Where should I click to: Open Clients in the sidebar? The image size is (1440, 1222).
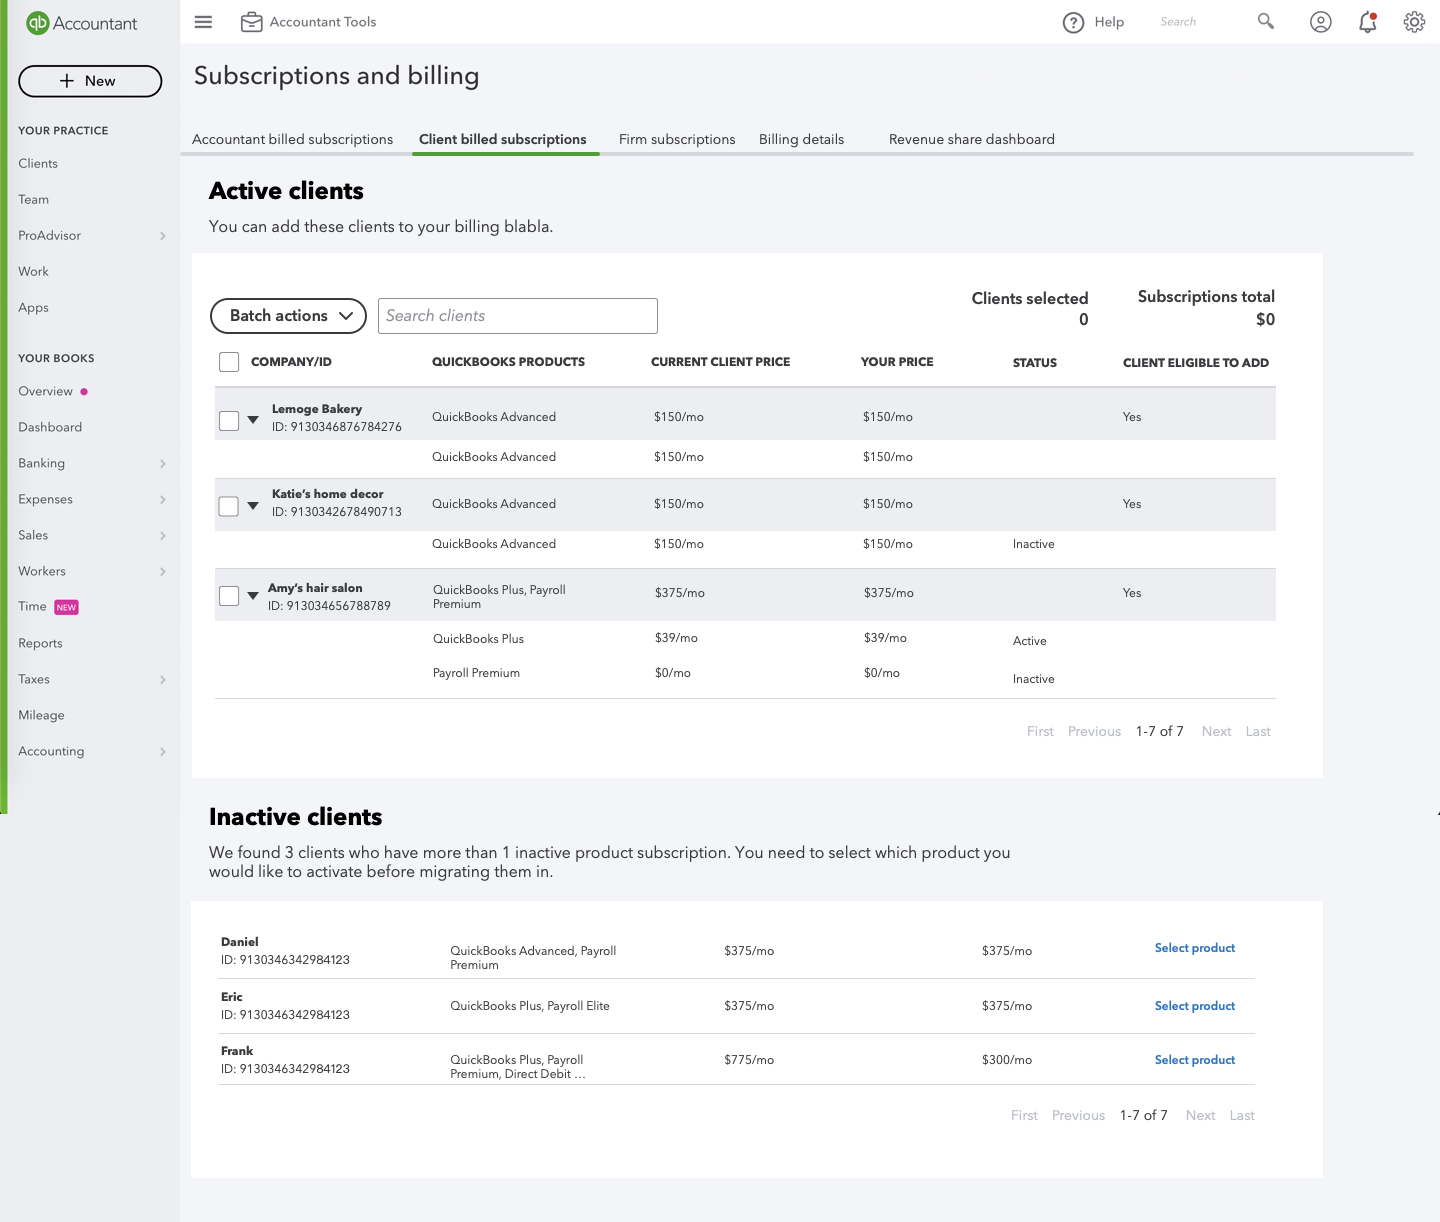tap(38, 164)
